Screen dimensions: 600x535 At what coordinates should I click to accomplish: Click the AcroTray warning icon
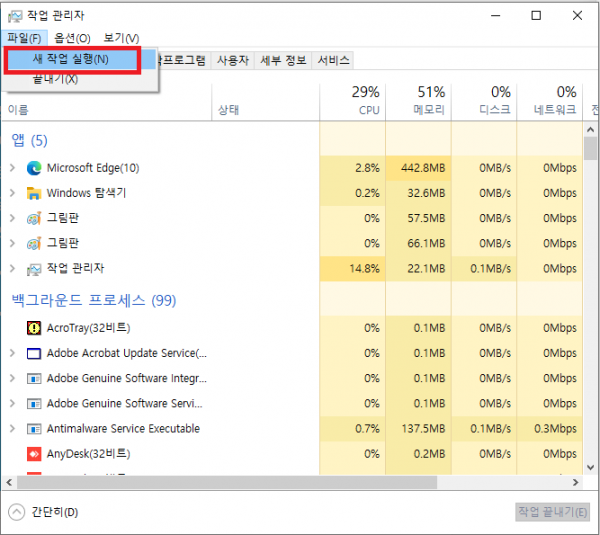click(x=34, y=328)
